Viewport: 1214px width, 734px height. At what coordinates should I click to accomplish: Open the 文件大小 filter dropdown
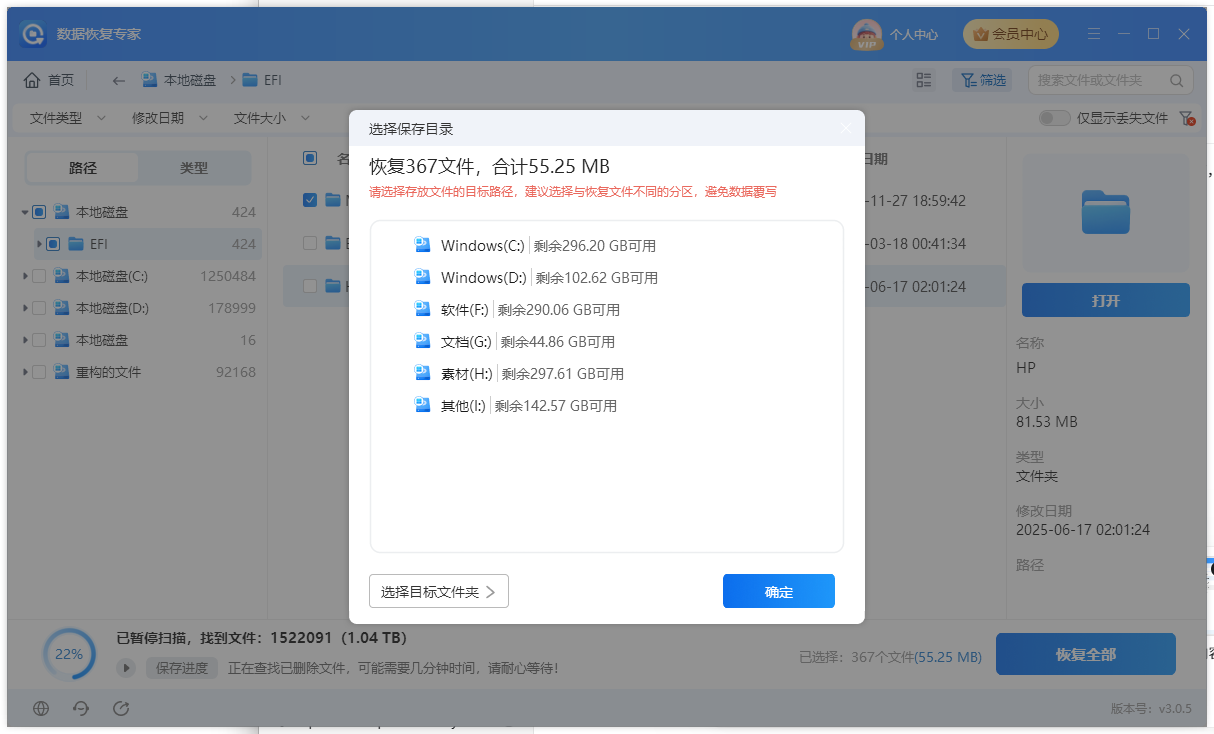pos(272,118)
